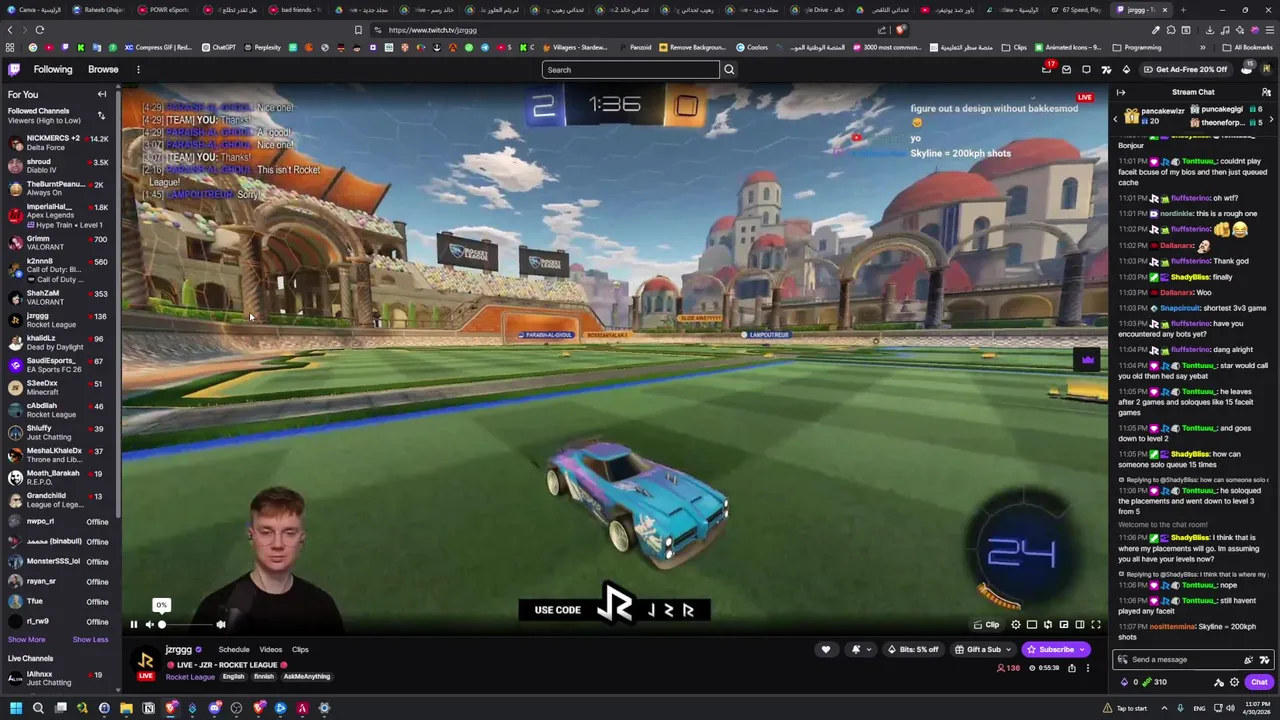Click the sort followed channels icon

(x=101, y=116)
